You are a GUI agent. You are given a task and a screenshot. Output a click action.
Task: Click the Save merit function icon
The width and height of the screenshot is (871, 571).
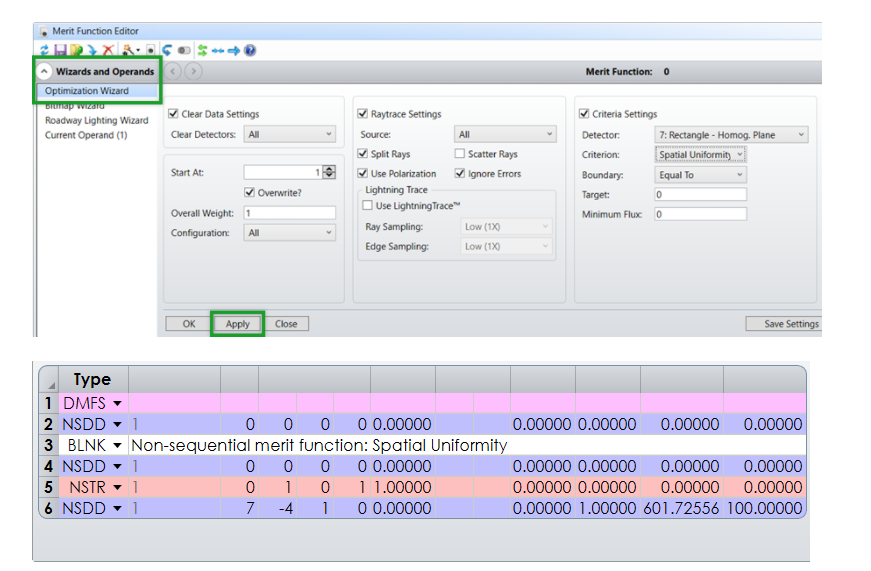tap(60, 50)
